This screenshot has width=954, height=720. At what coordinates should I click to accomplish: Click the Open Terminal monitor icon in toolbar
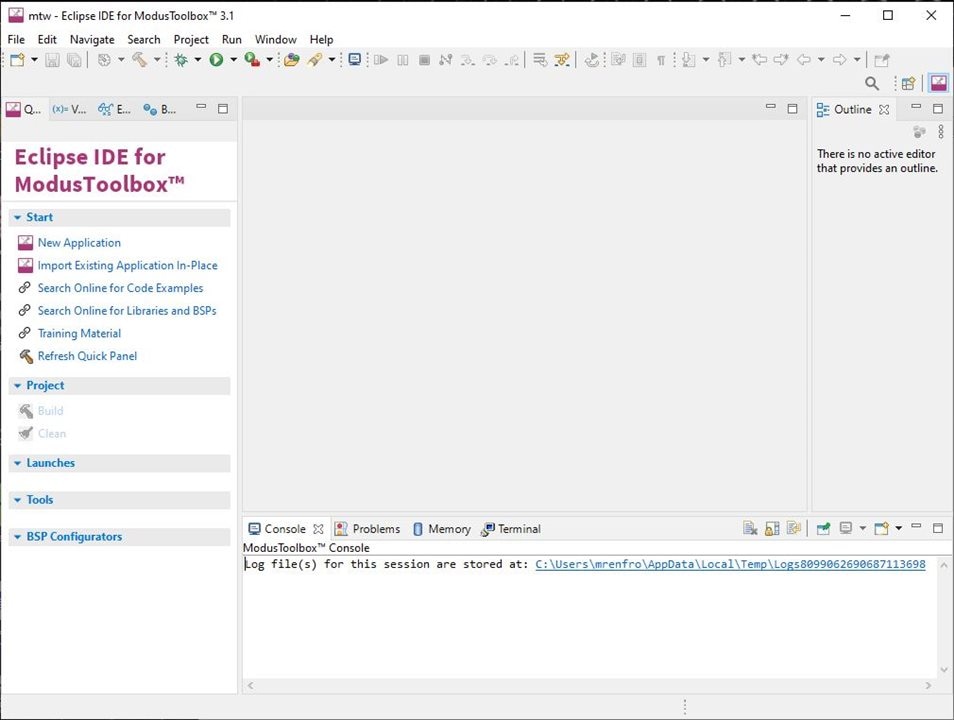(355, 60)
